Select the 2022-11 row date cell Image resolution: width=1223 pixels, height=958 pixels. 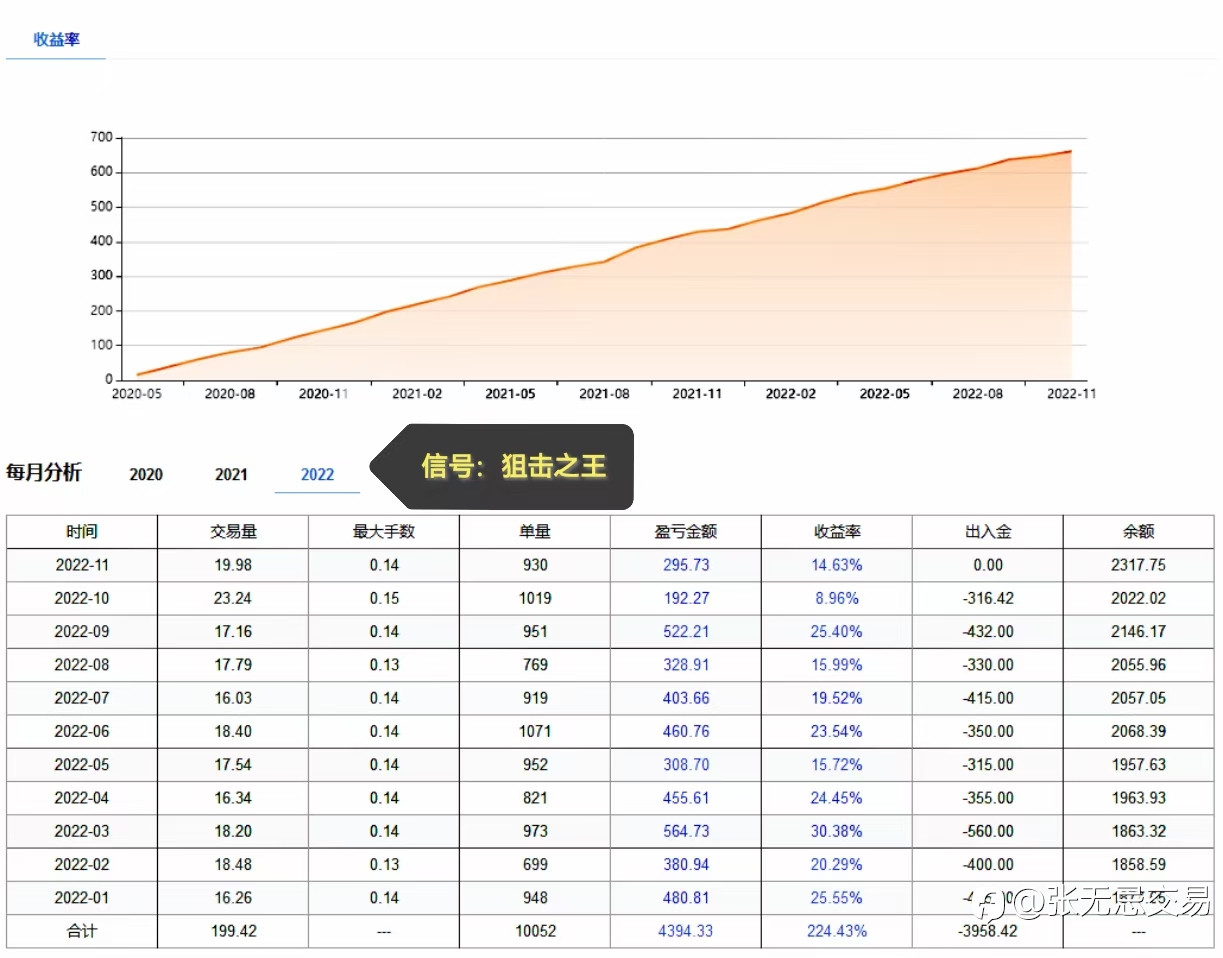click(82, 565)
